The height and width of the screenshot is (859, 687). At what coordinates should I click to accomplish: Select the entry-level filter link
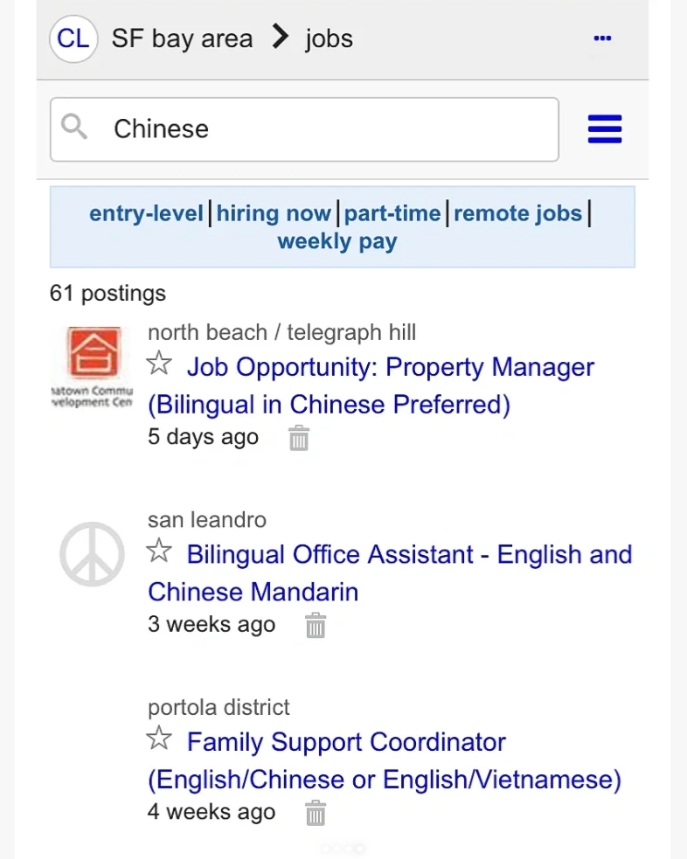pos(146,213)
